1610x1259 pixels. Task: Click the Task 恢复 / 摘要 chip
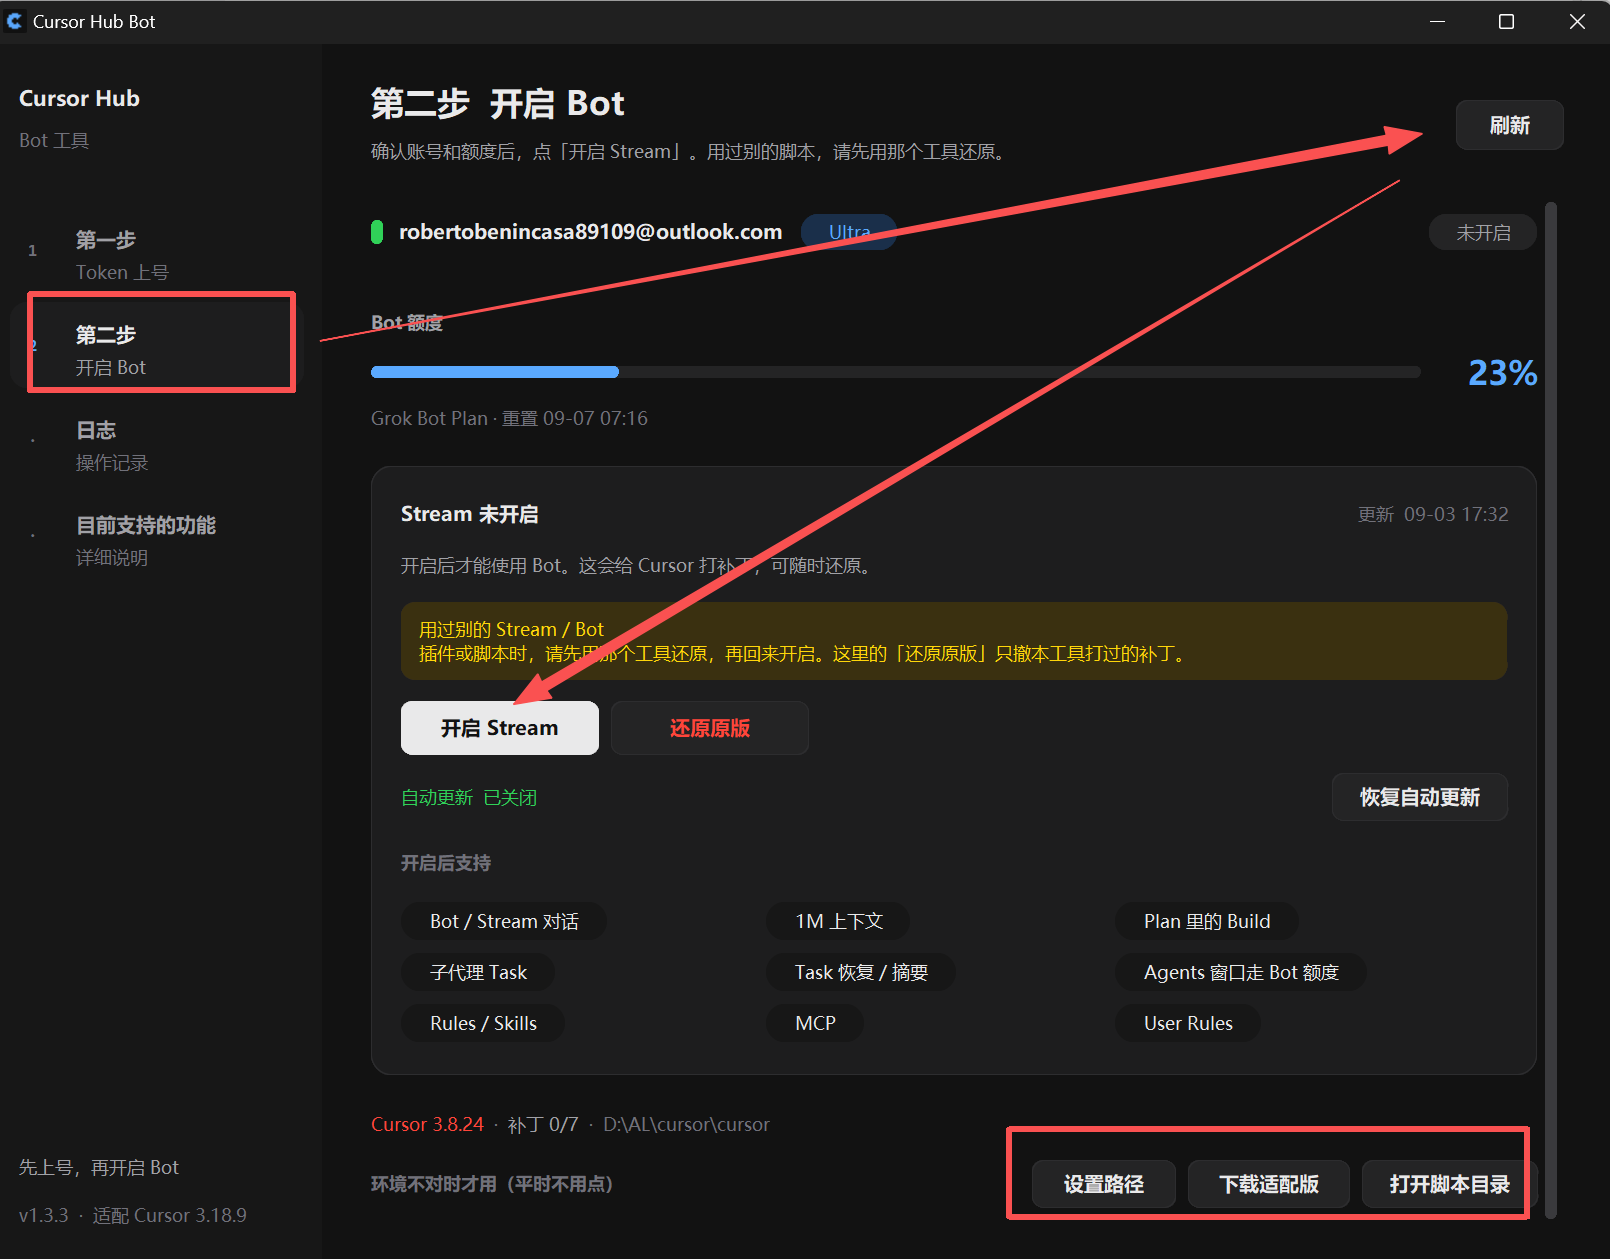[x=861, y=972]
